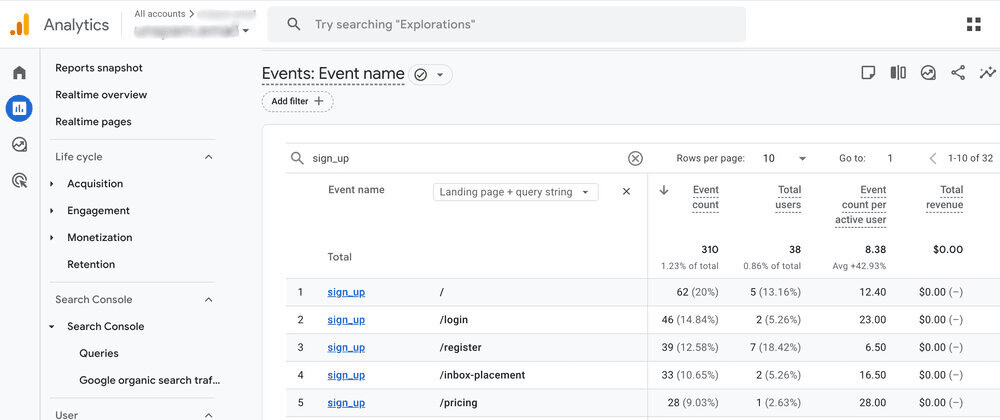Click the Analytics search field
1000x420 pixels.
[506, 24]
